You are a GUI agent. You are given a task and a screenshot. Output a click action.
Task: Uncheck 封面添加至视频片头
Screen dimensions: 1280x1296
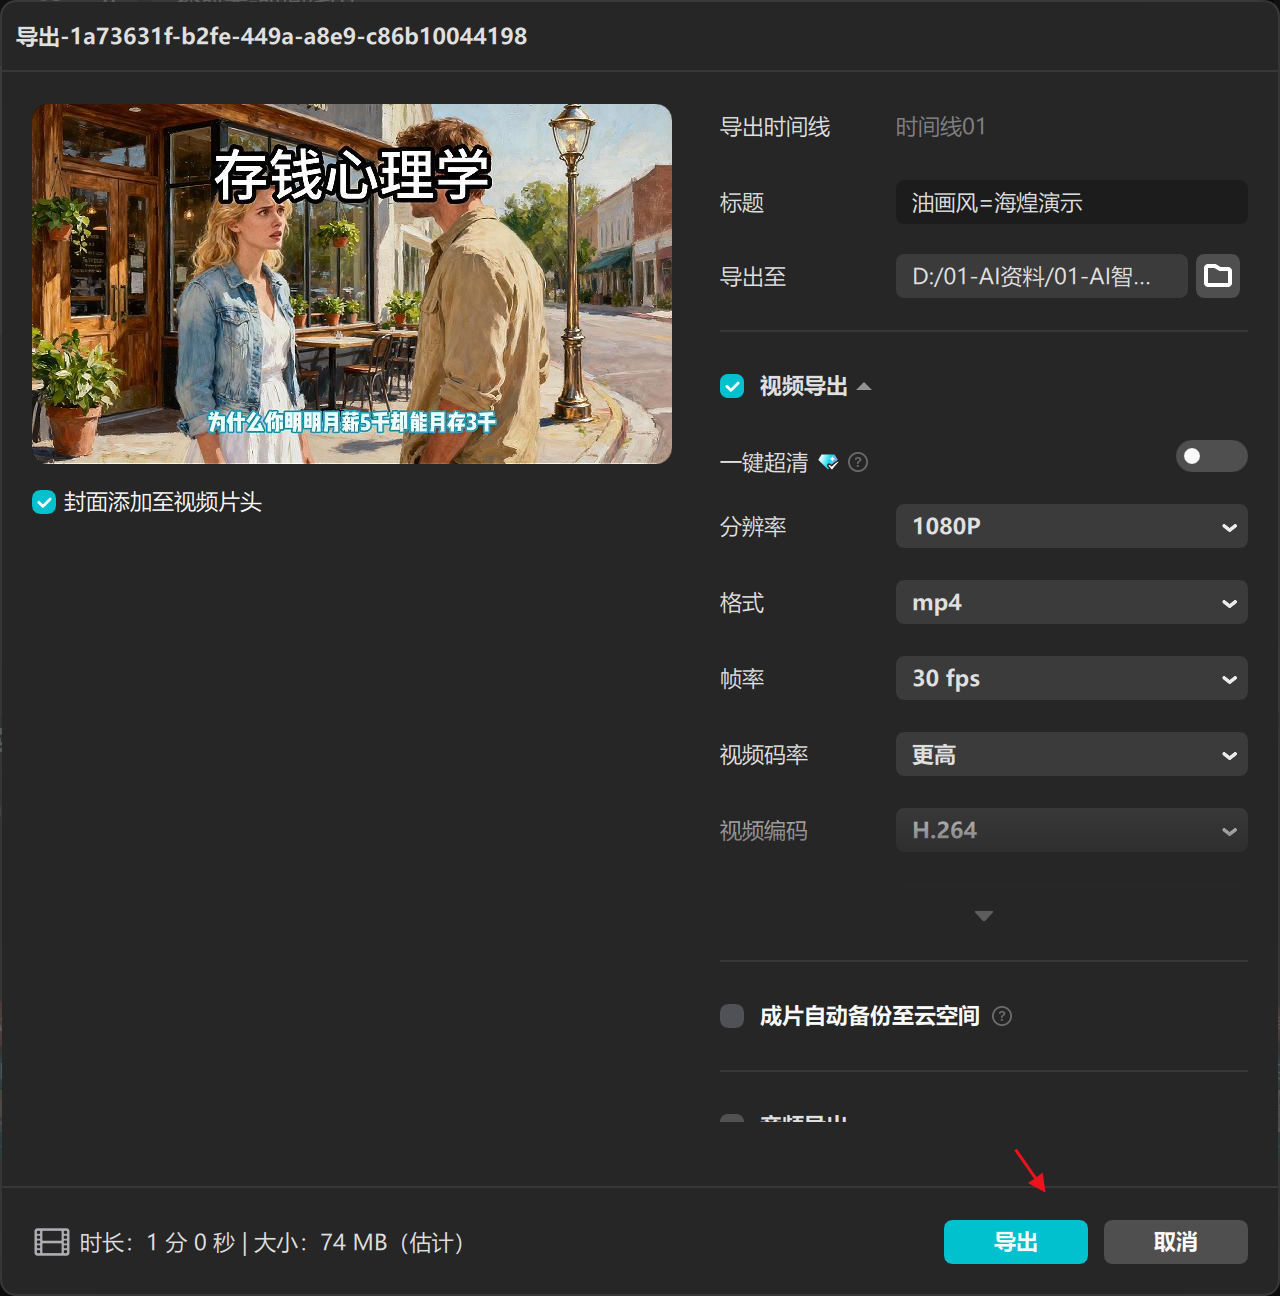(43, 502)
